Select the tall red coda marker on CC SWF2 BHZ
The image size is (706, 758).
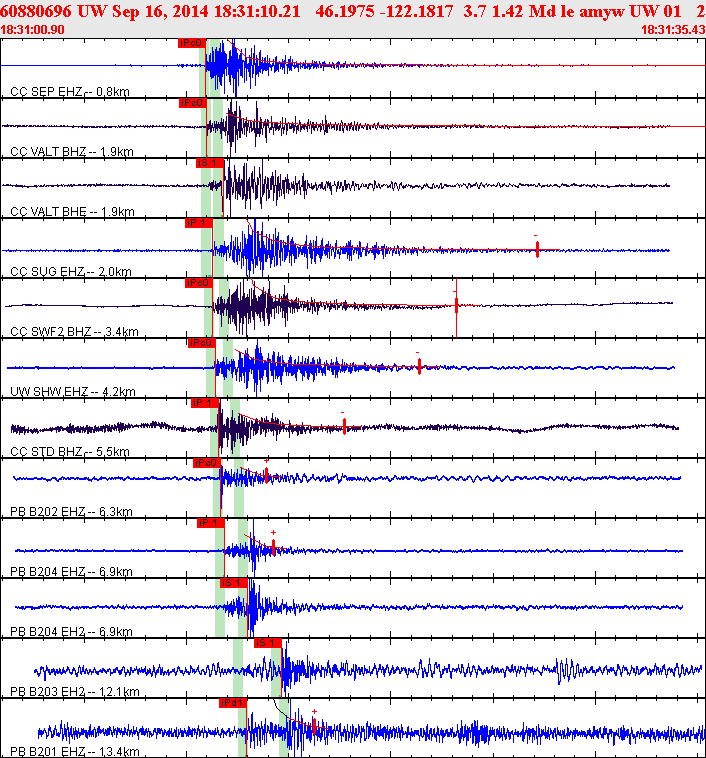coord(456,308)
